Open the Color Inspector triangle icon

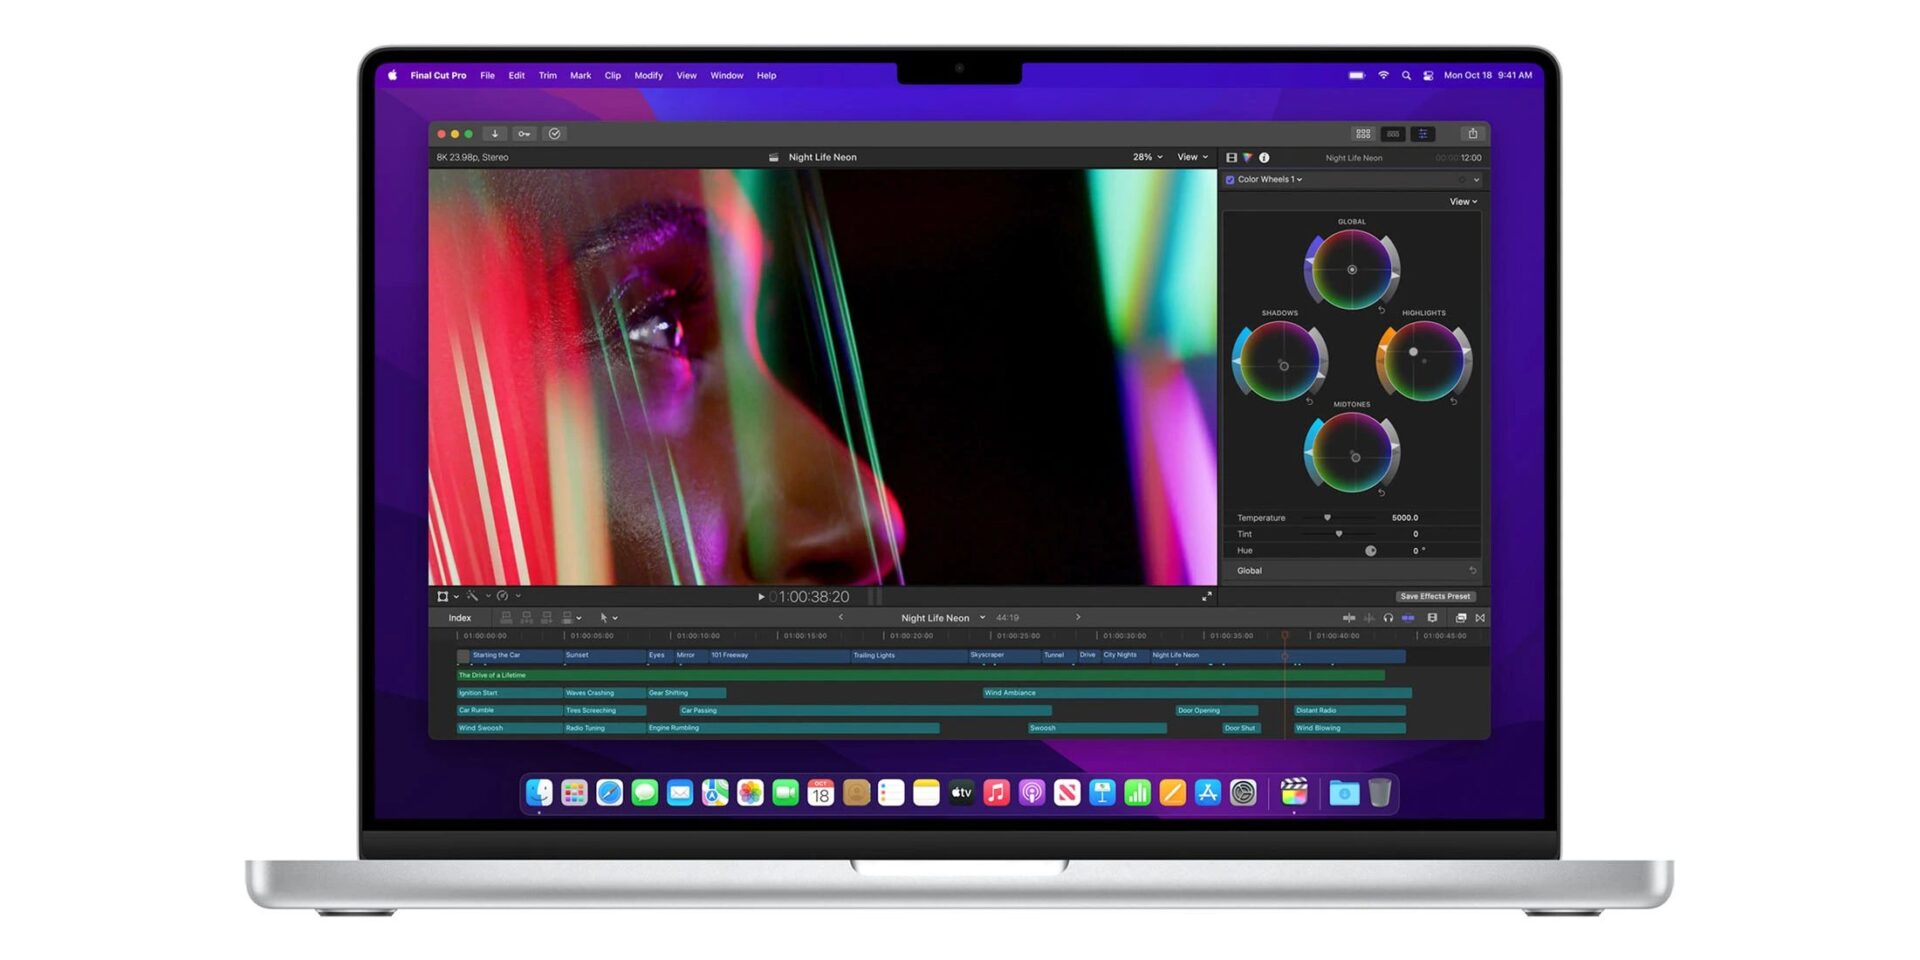pyautogui.click(x=1247, y=158)
